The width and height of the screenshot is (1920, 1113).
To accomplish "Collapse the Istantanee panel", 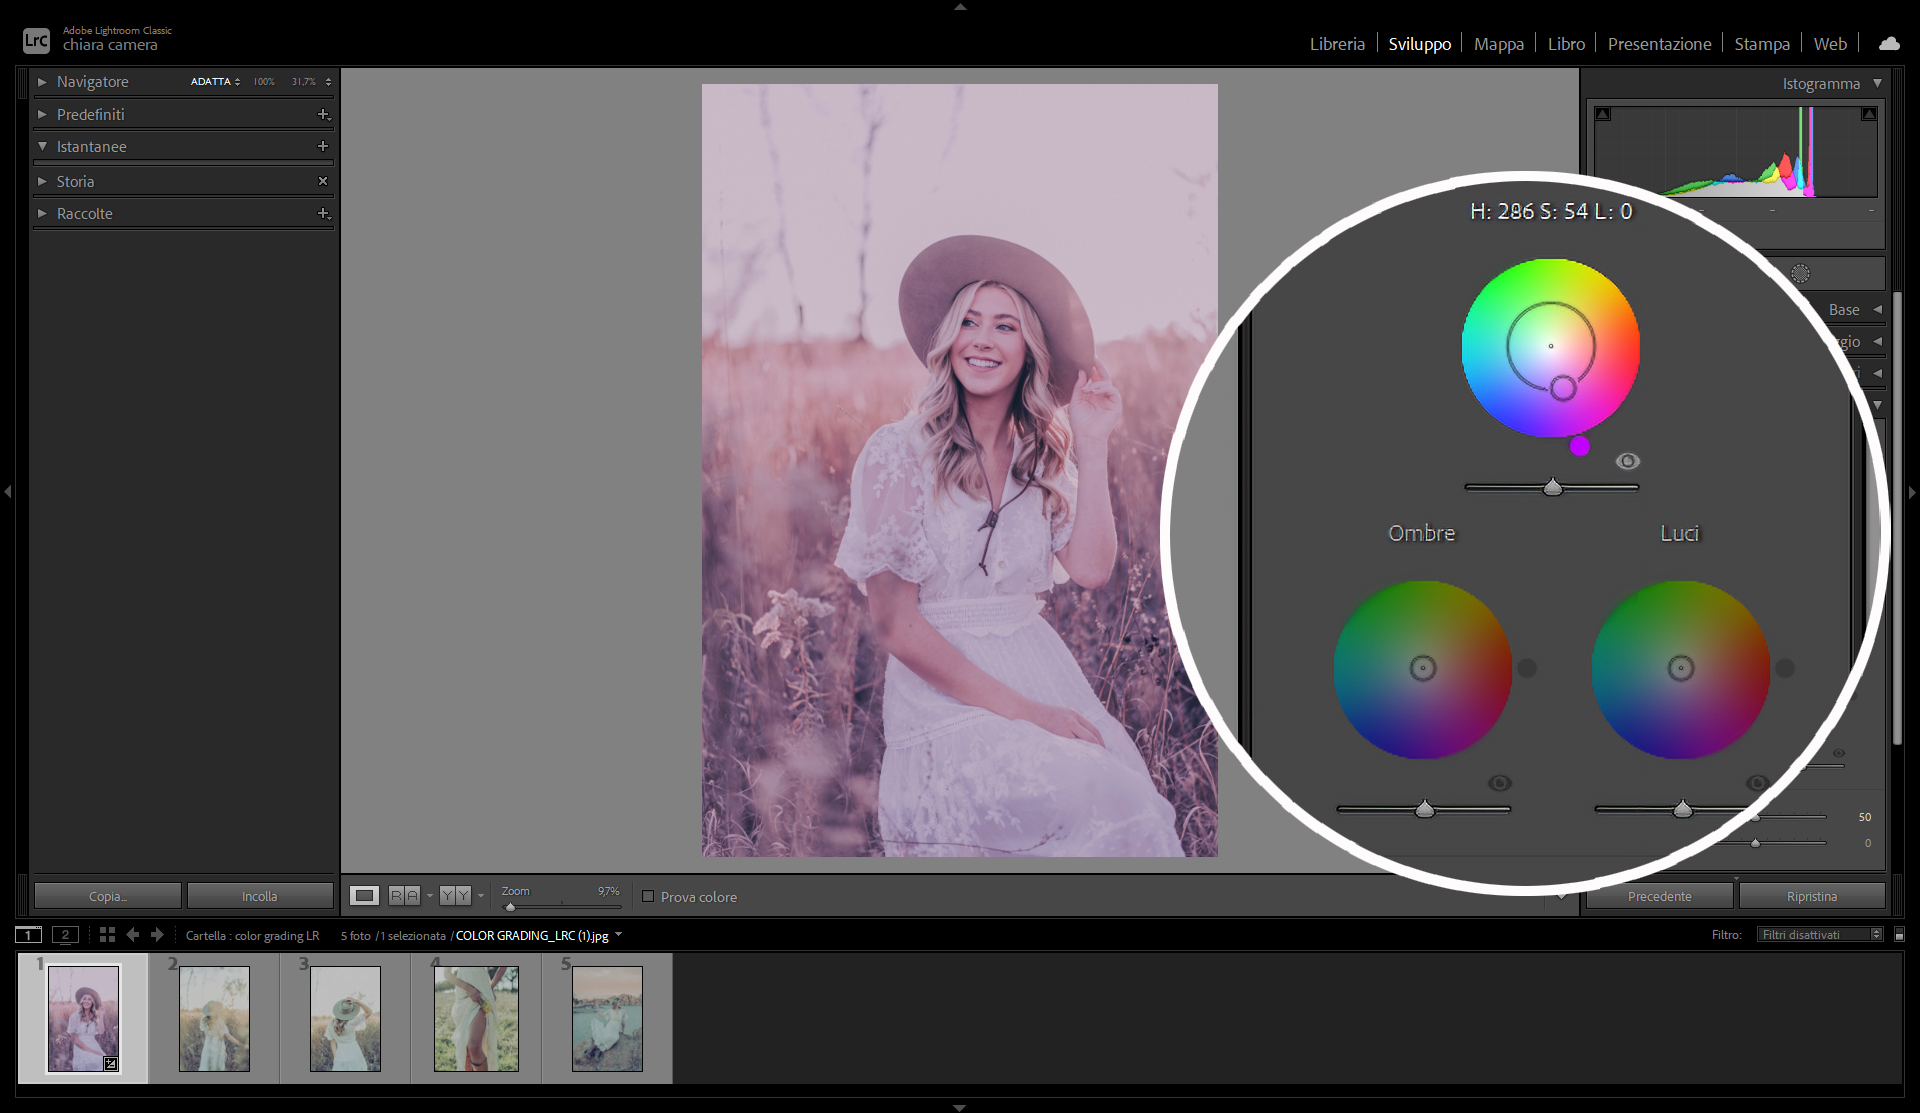I will coord(42,146).
